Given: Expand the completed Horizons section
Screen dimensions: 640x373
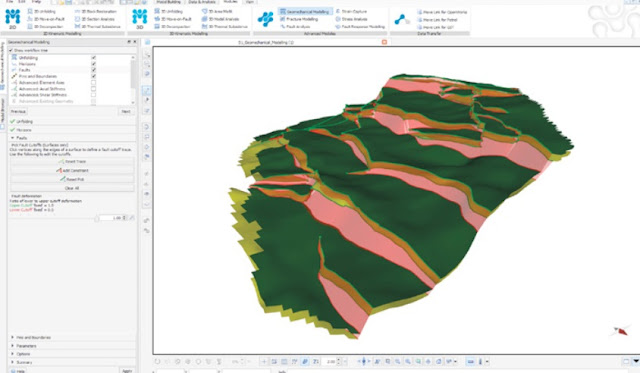Looking at the screenshot, I should [72, 130].
